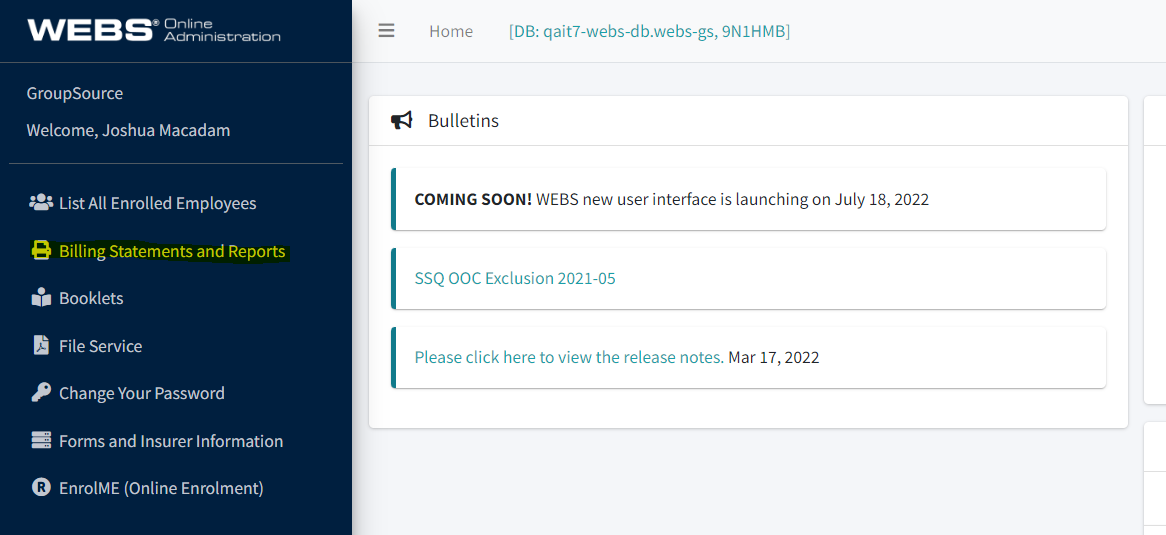Open the SSQ OOC Exclusion 2021-05 bulletin
The image size is (1166, 535).
(x=515, y=278)
